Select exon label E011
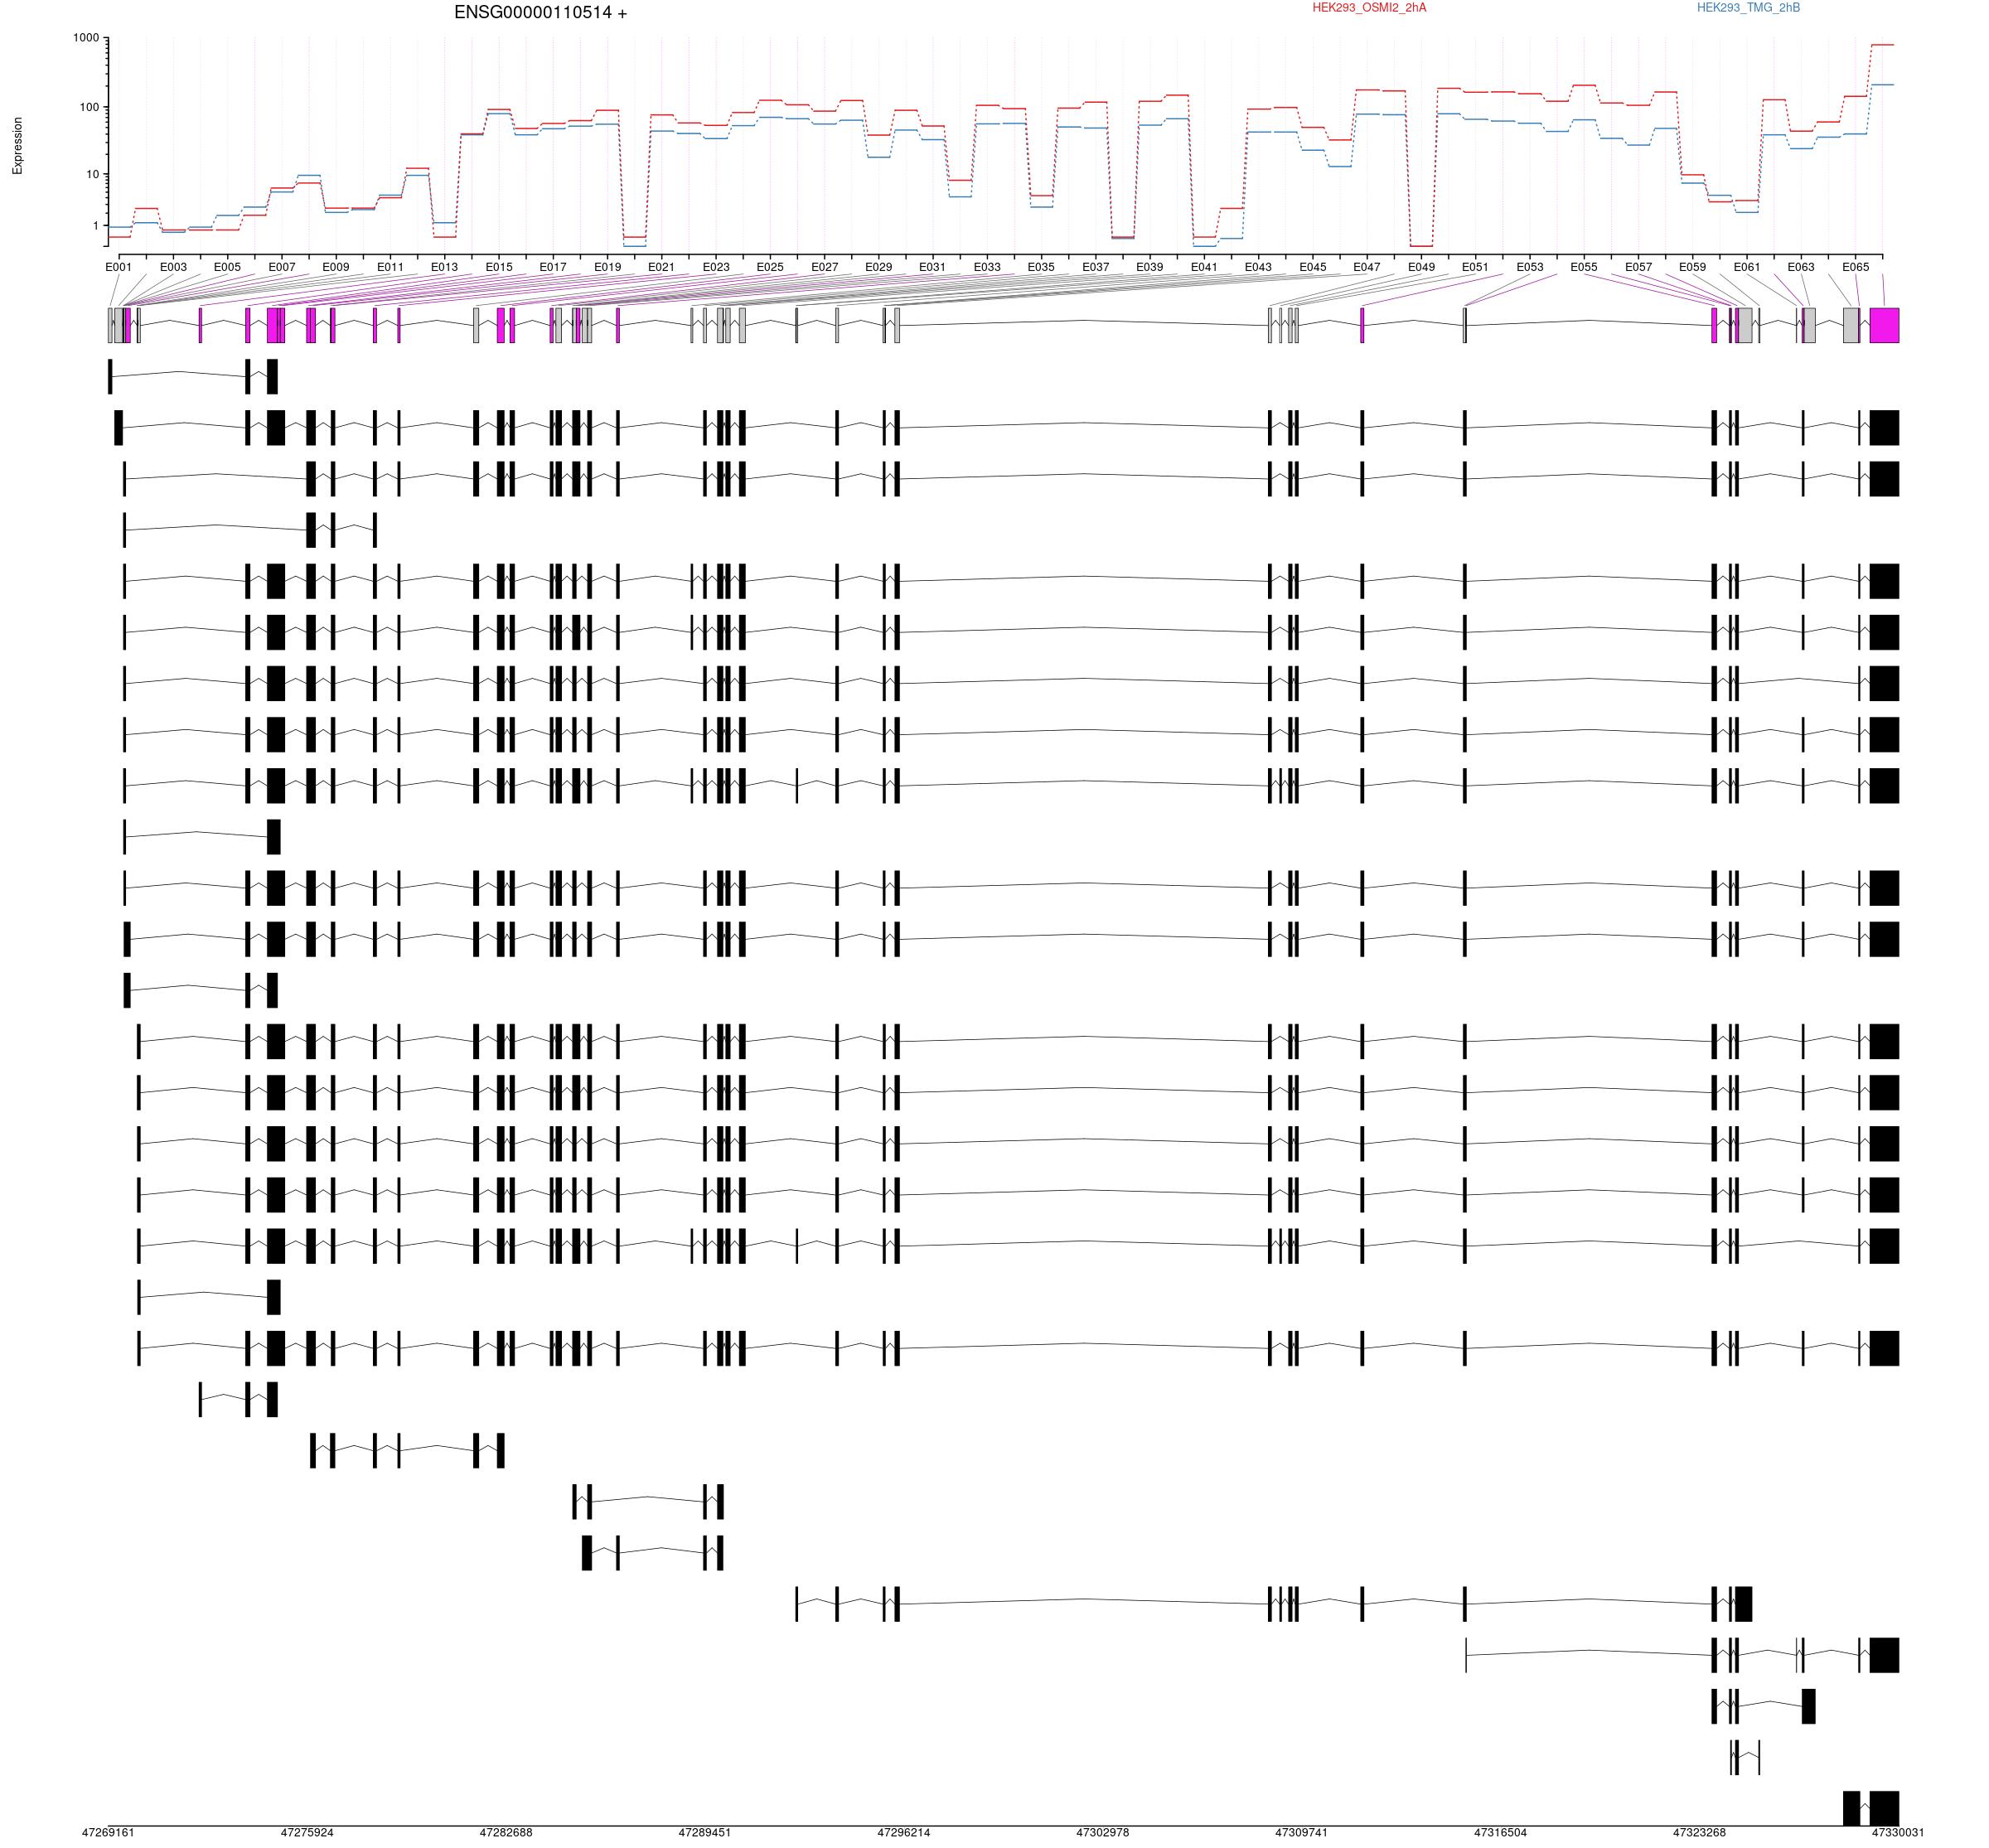 [390, 267]
